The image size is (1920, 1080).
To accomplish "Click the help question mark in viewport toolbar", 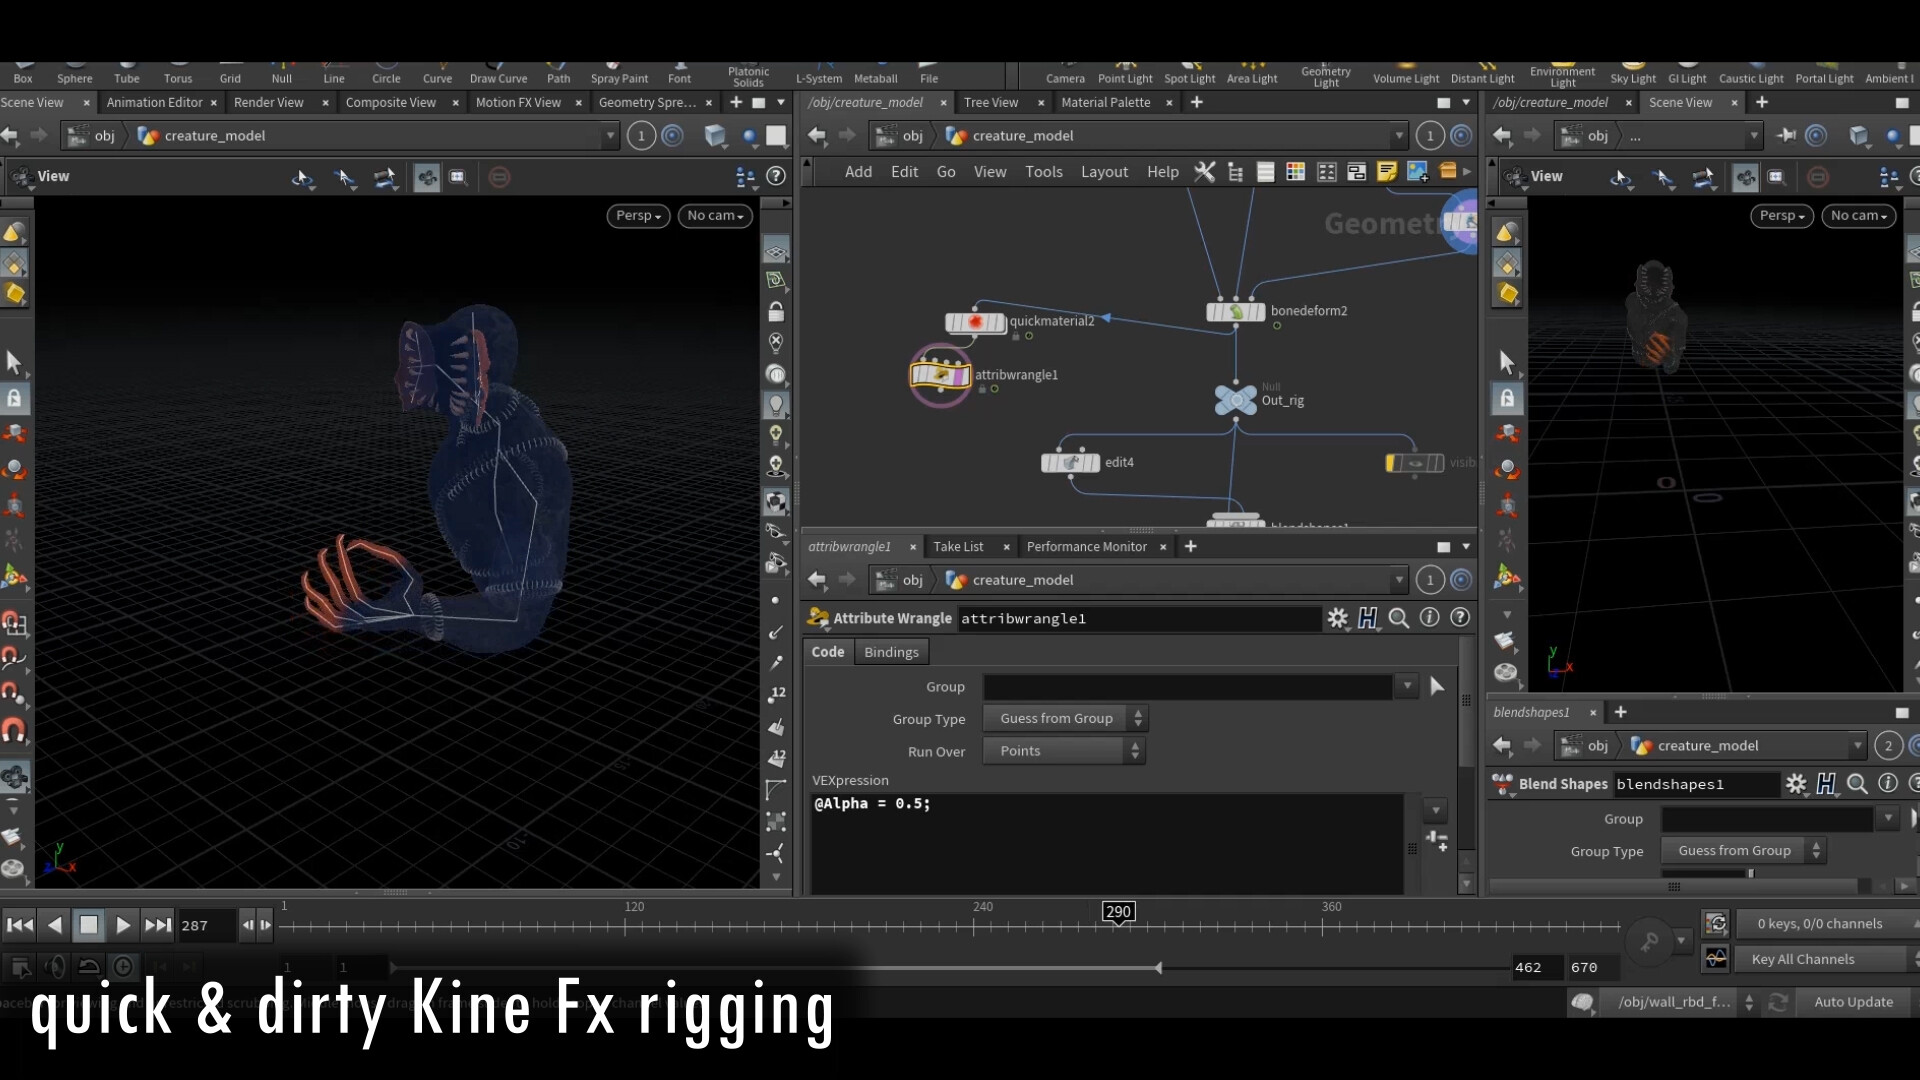I will point(777,176).
